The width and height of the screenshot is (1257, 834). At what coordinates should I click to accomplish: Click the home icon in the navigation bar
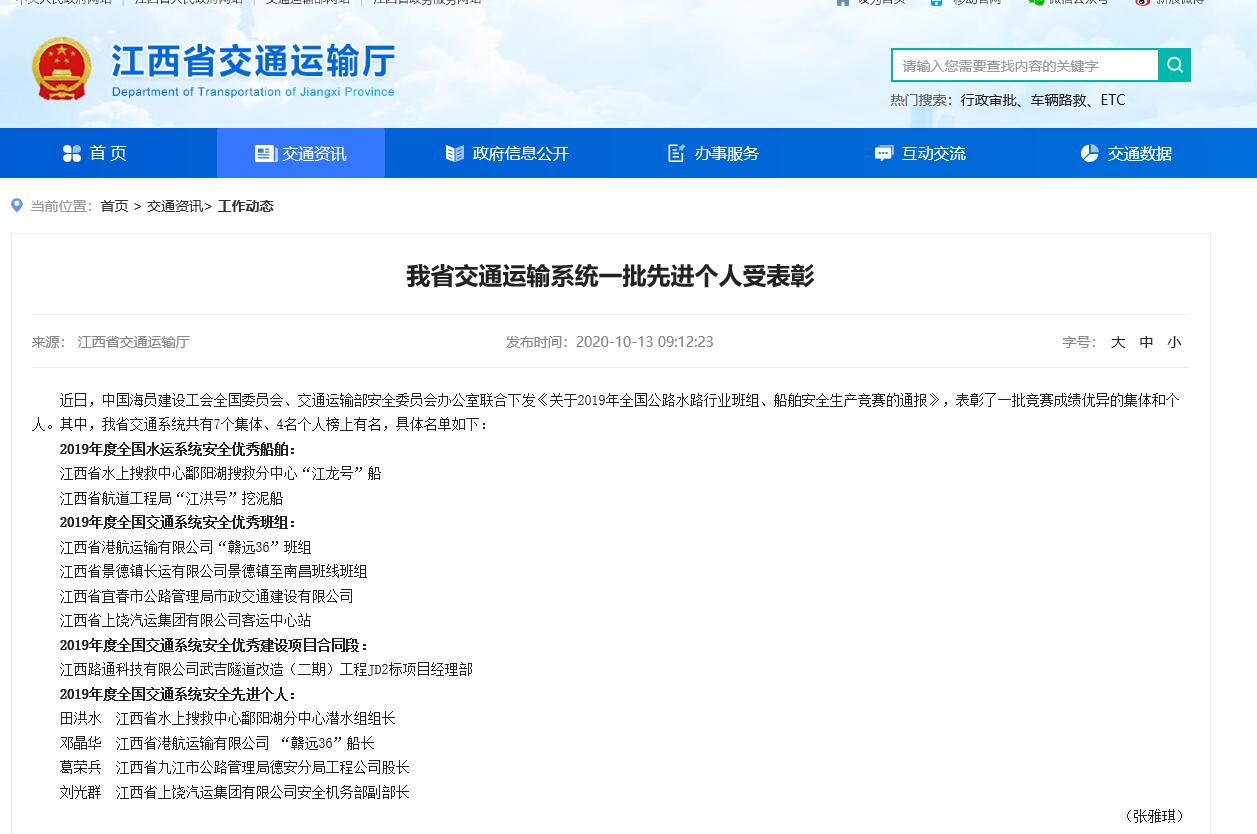72,153
